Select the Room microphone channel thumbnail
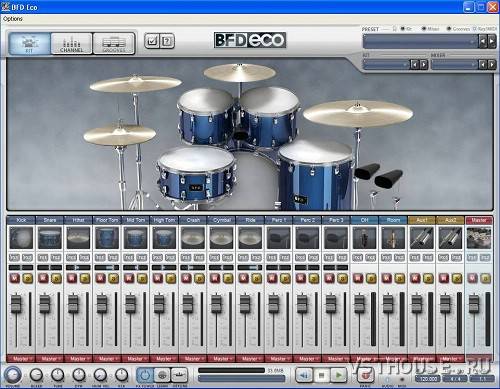This screenshot has height=389, width=500. (x=393, y=238)
